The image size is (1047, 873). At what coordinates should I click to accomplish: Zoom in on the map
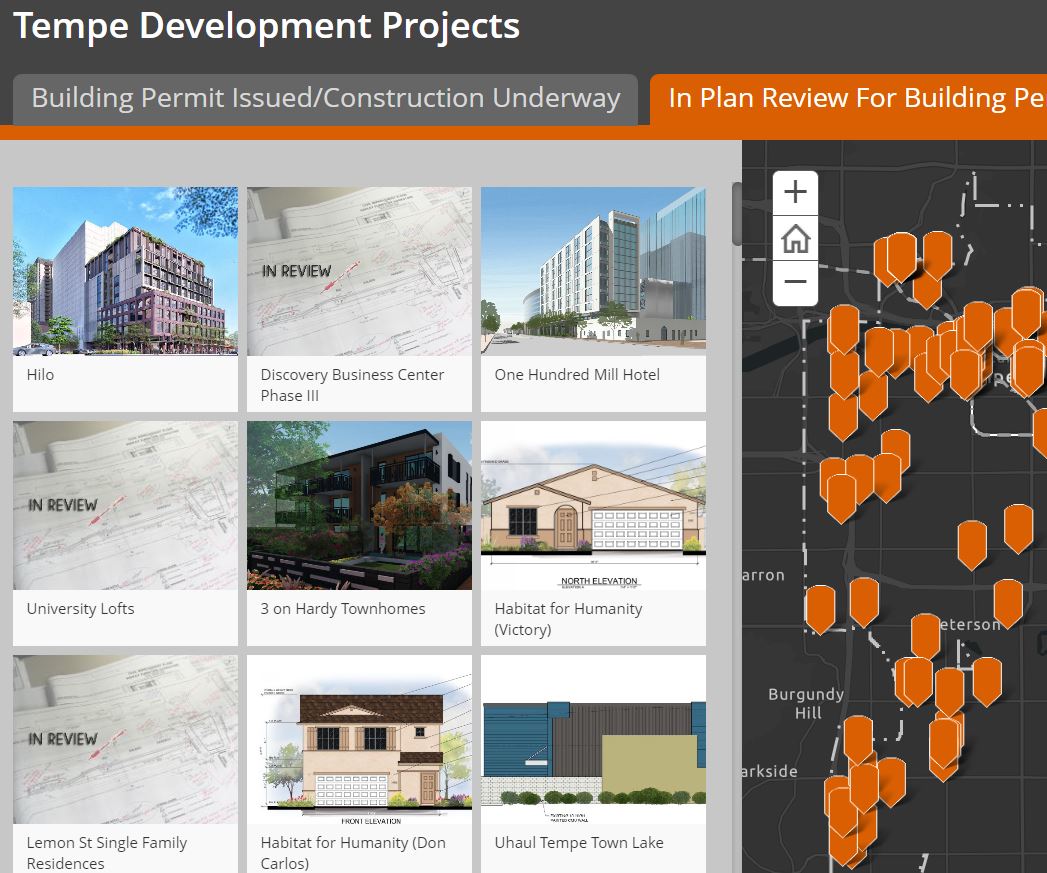[795, 192]
